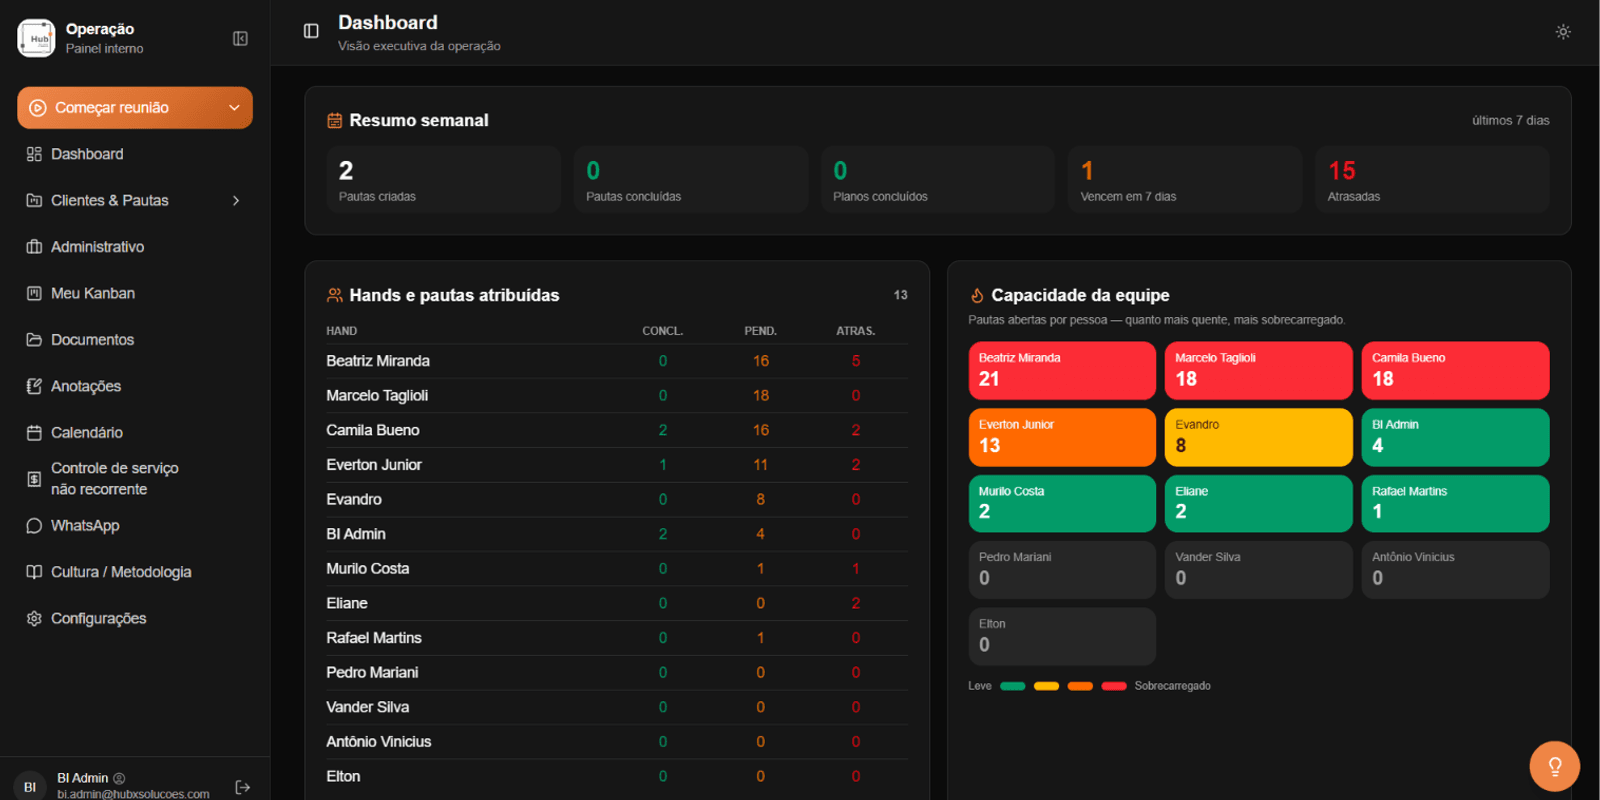Click the orange Everton Junior capacity tile

(x=1062, y=437)
